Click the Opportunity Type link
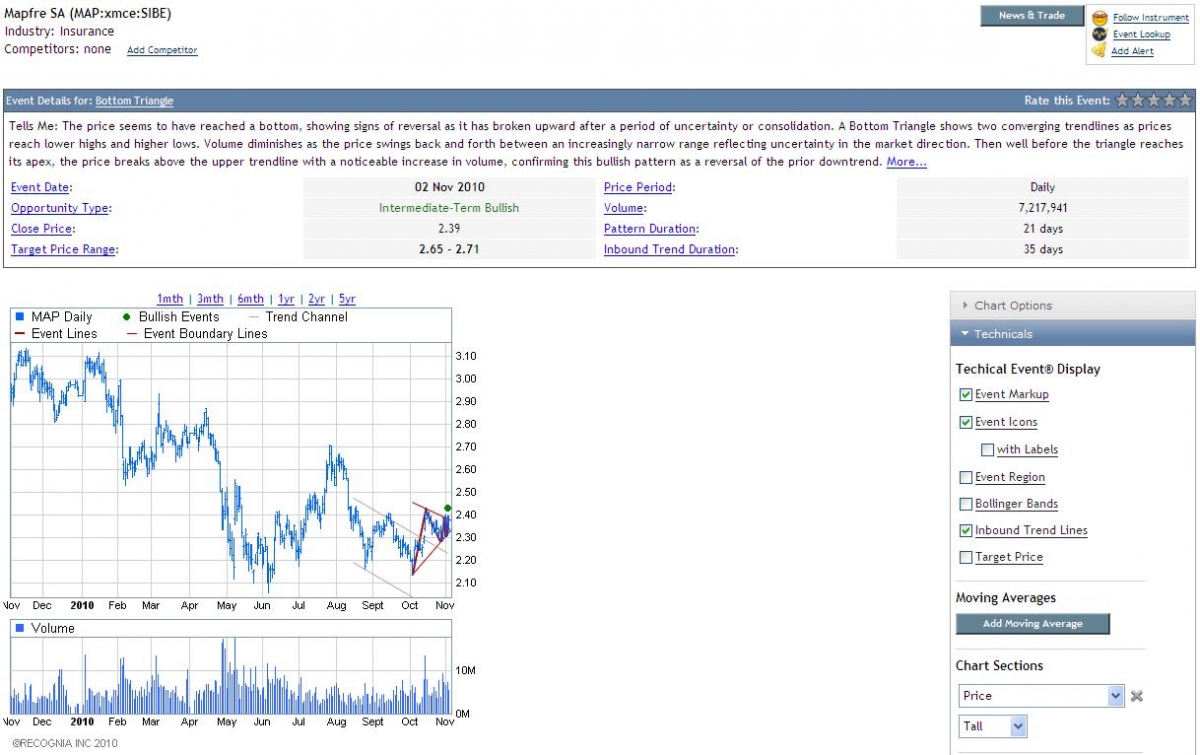 pyautogui.click(x=60, y=208)
